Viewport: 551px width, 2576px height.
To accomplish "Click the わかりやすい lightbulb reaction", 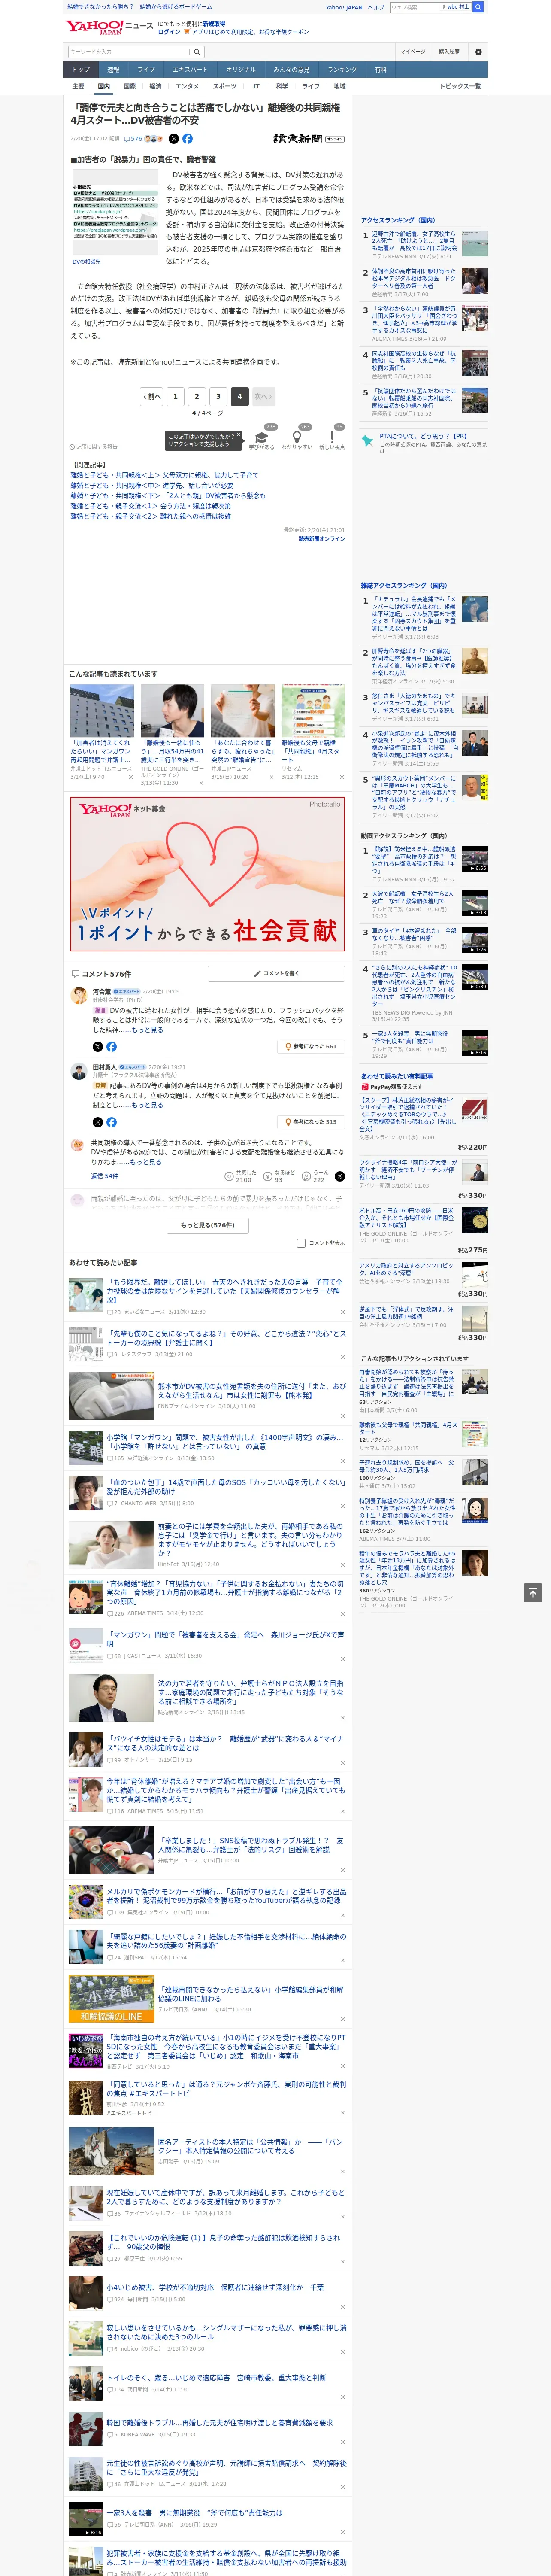I will [296, 437].
